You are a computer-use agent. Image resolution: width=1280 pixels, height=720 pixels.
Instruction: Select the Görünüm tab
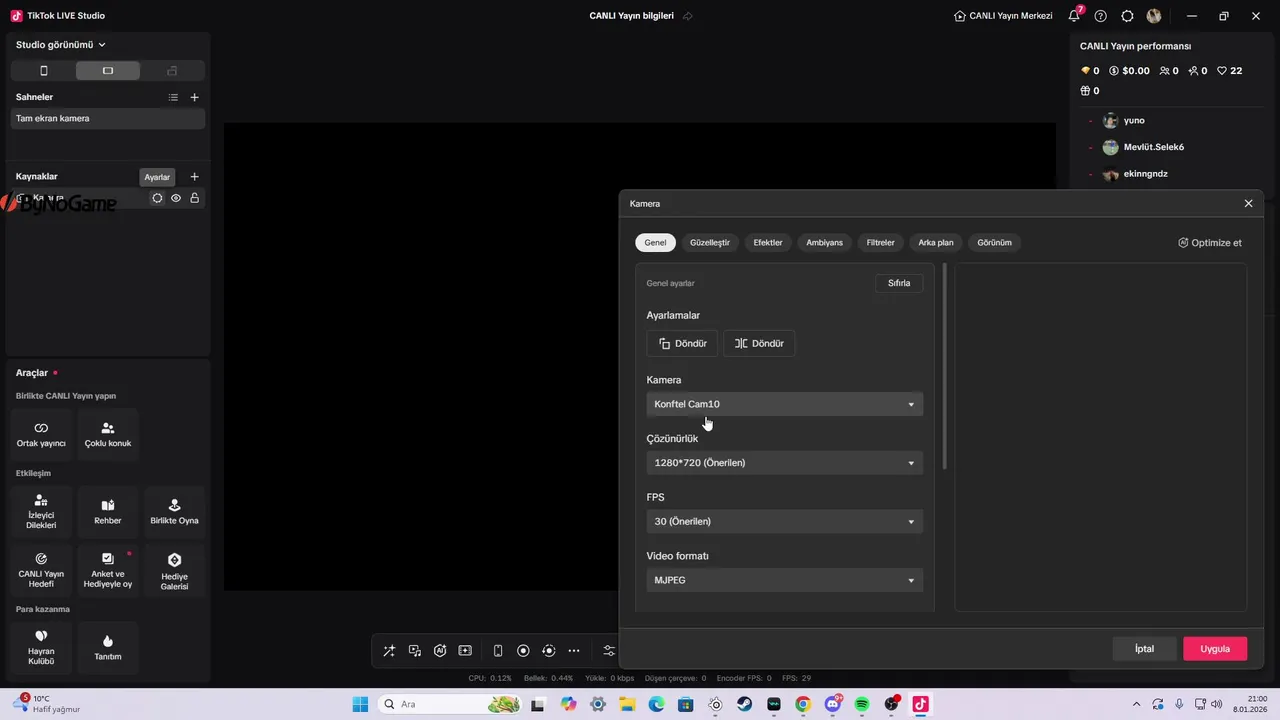pyautogui.click(x=995, y=243)
